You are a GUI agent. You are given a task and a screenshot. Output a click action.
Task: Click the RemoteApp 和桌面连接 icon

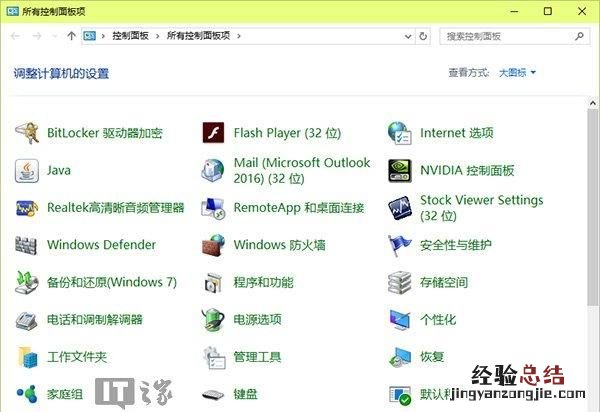(213, 208)
